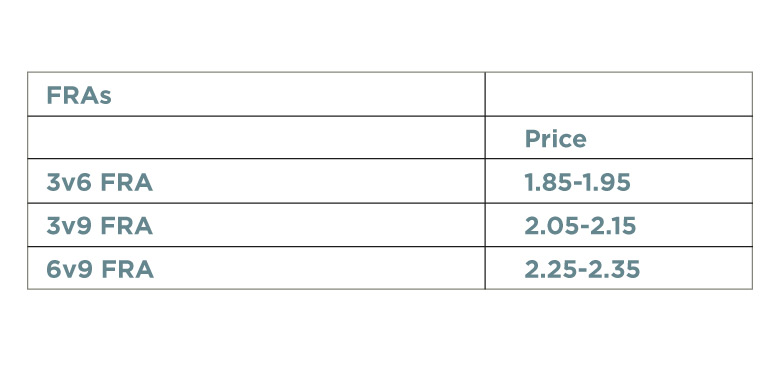This screenshot has height=365, width=780.
Task: Click the 3v9 text in second row
Action: coord(69,226)
